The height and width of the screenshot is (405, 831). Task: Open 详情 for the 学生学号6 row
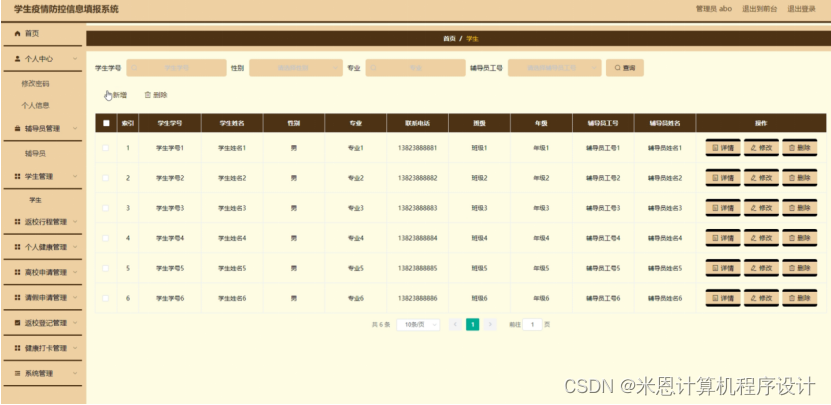pyautogui.click(x=723, y=298)
